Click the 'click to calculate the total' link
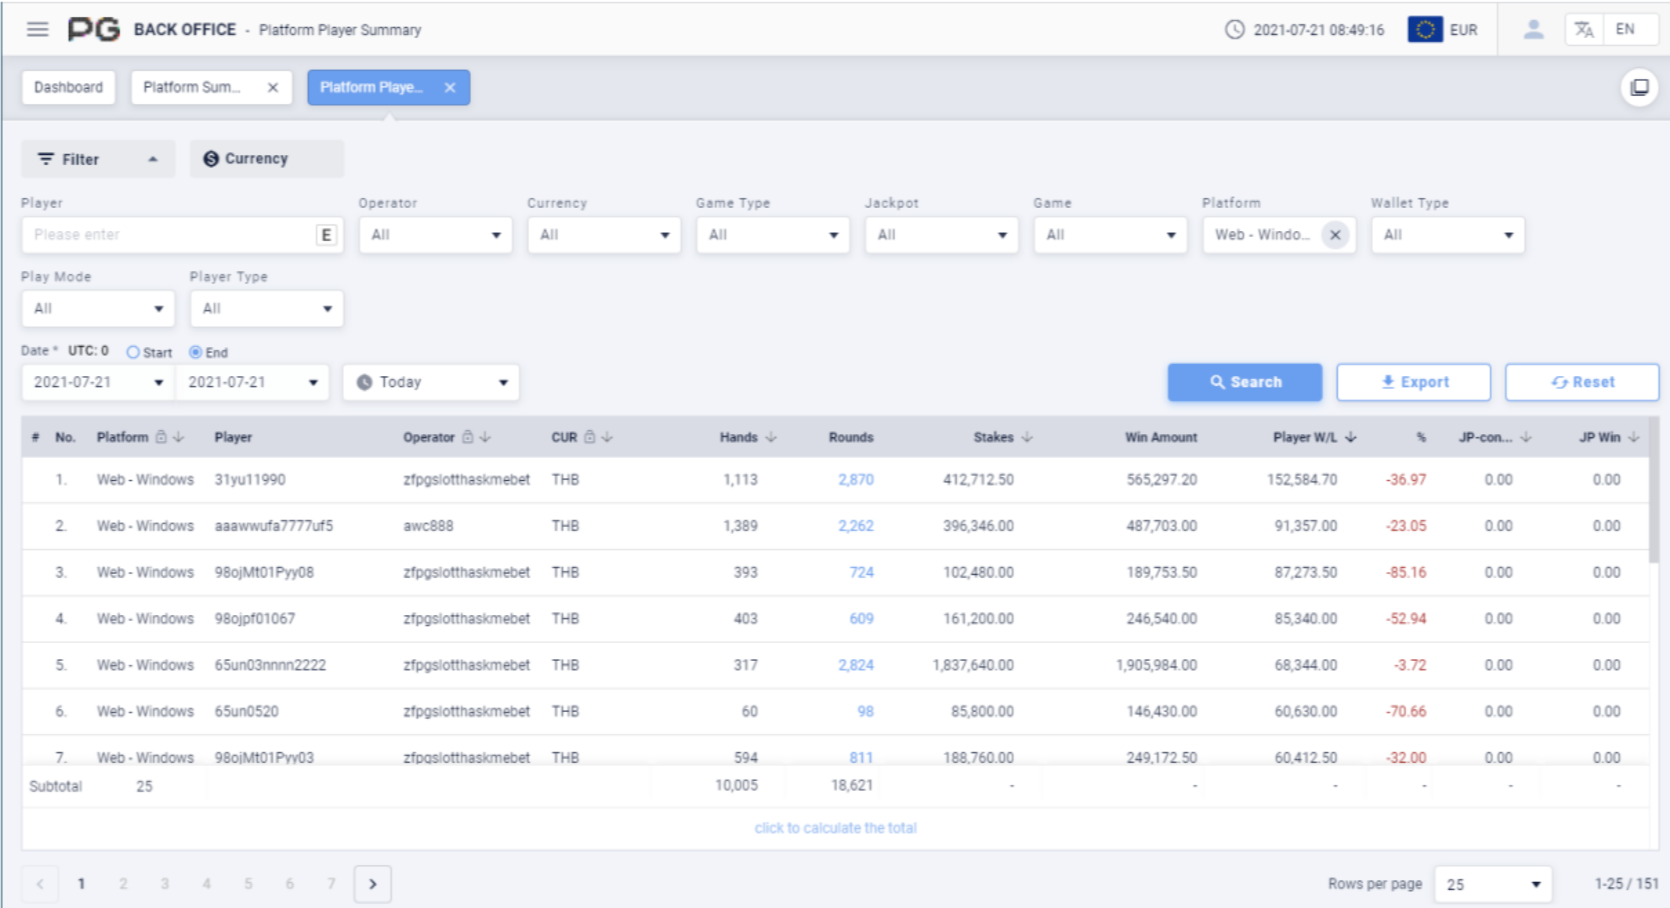1670x908 pixels. (835, 828)
